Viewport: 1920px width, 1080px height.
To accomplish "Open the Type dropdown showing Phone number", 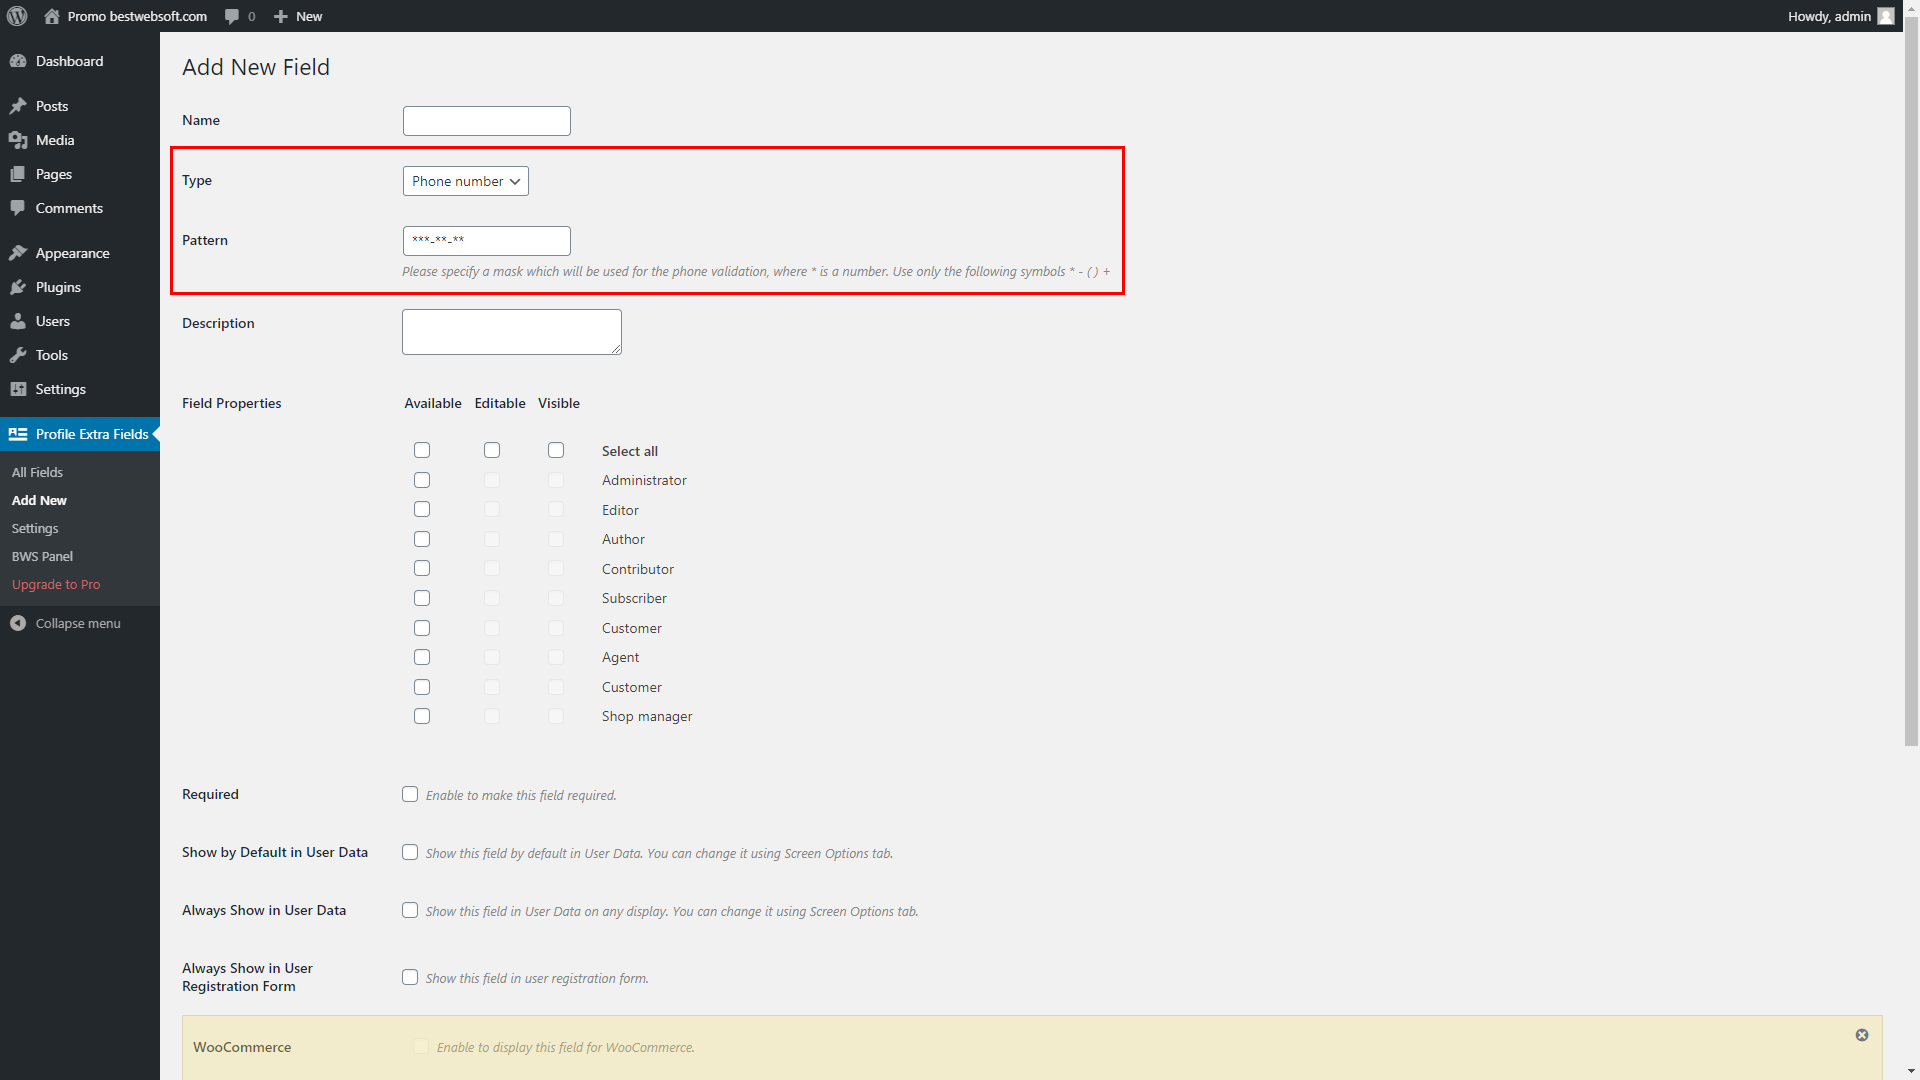I will click(464, 181).
